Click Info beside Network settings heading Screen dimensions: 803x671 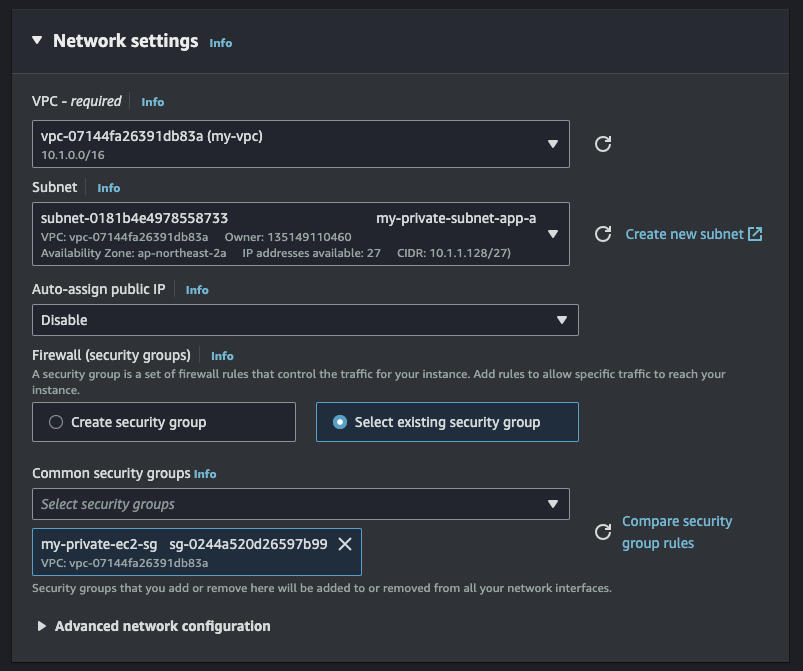220,43
